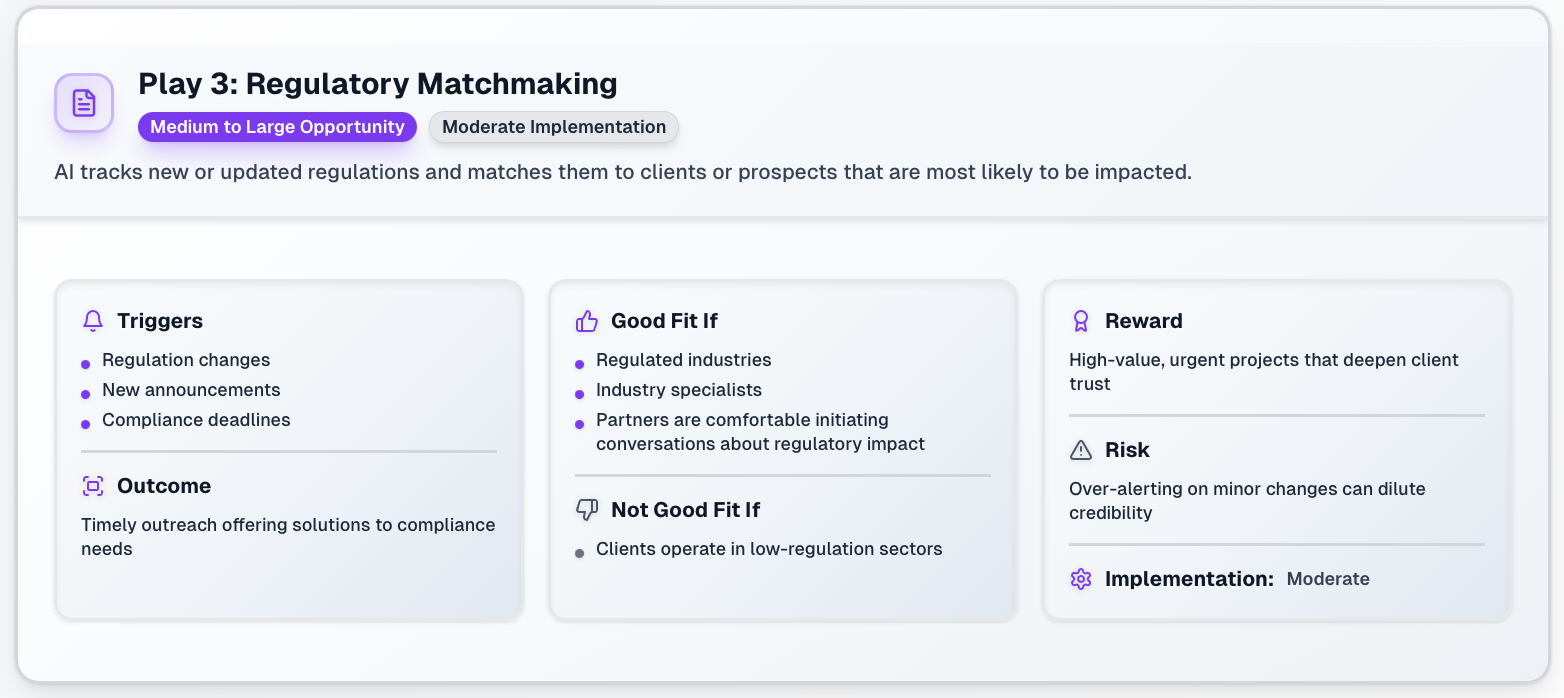
Task: Select the Moderate Implementation badge
Action: (554, 127)
